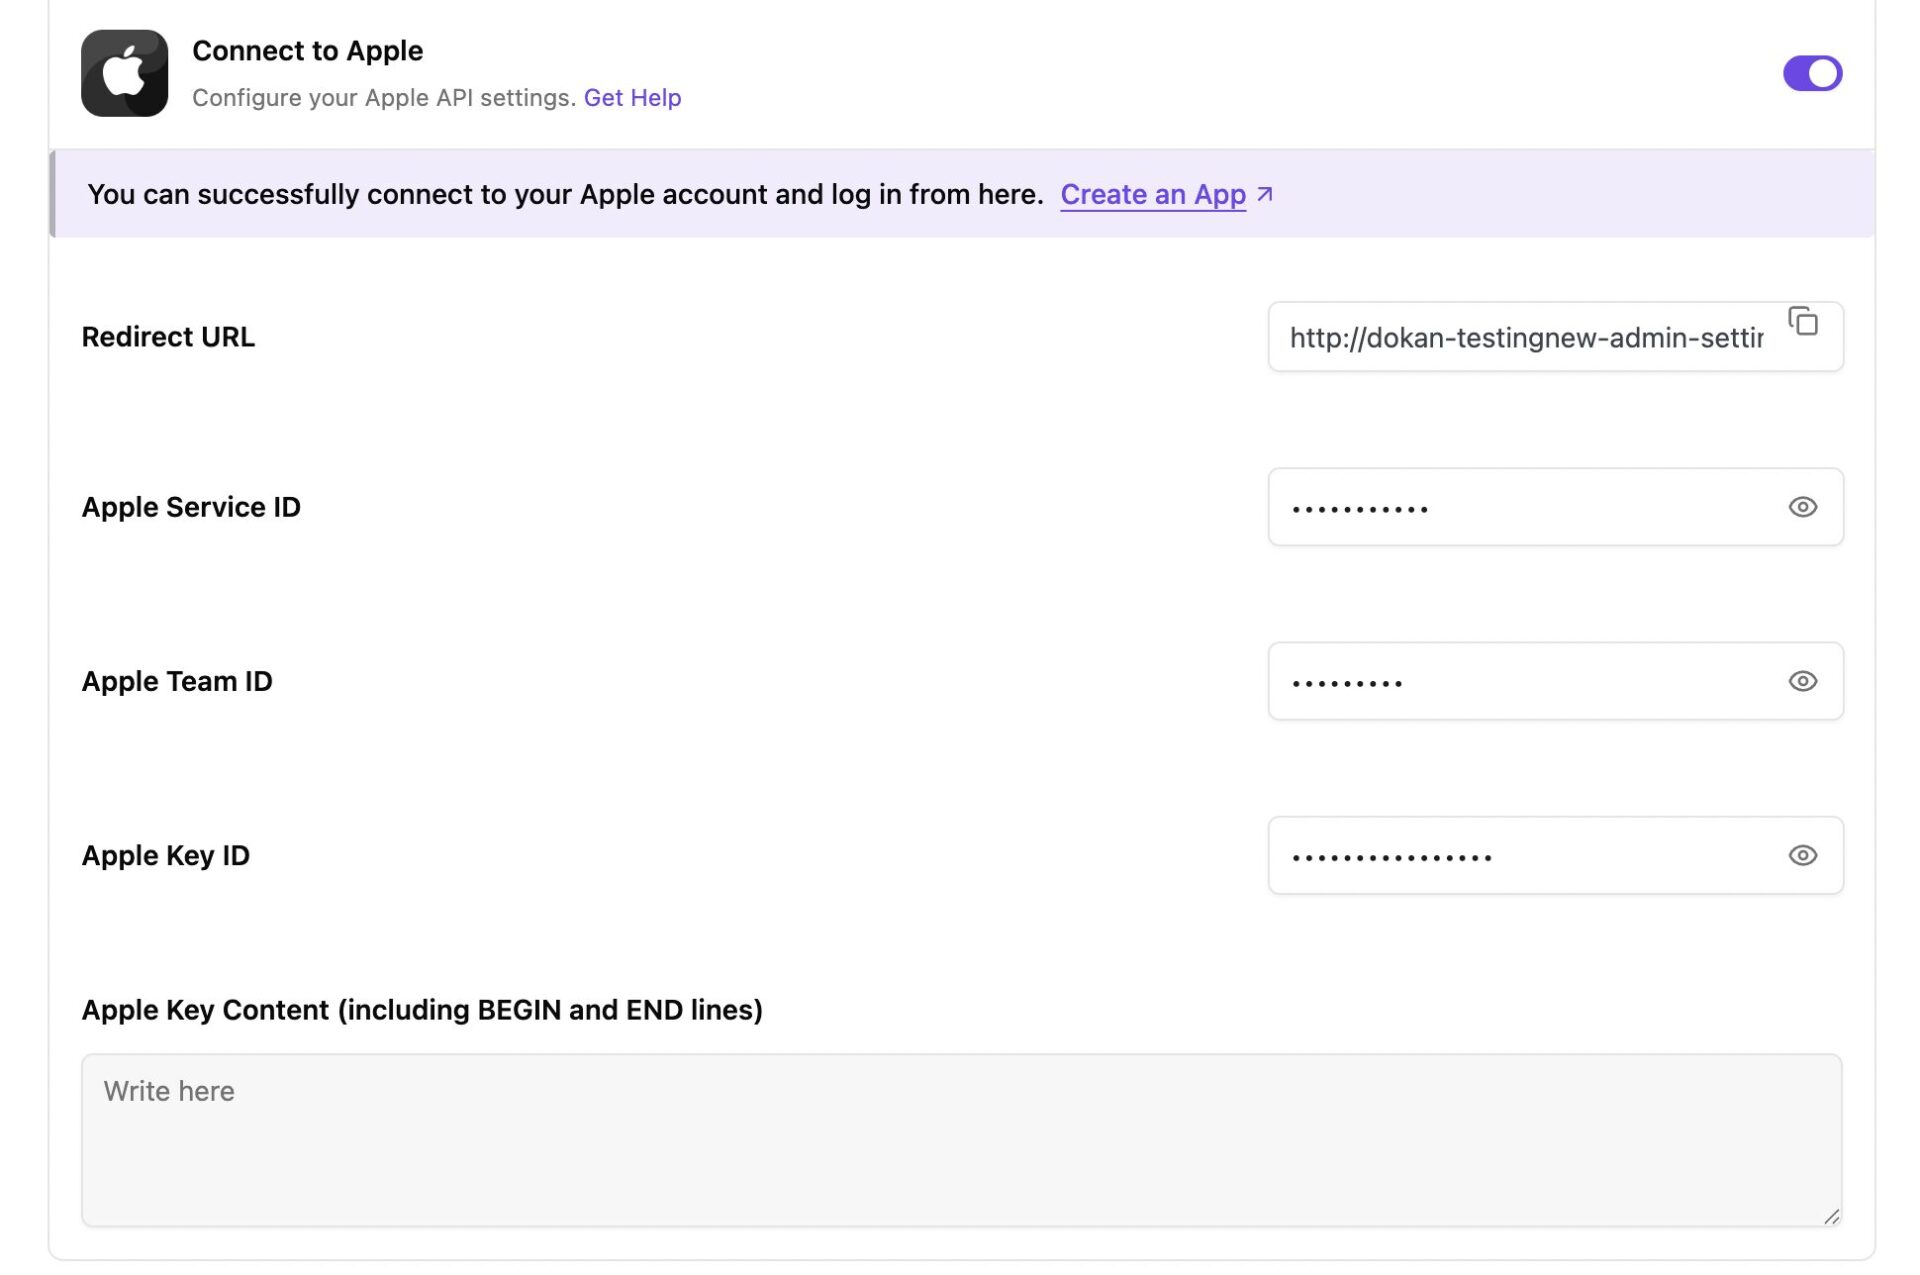
Task: Click the Apple Key ID label
Action: pos(166,855)
